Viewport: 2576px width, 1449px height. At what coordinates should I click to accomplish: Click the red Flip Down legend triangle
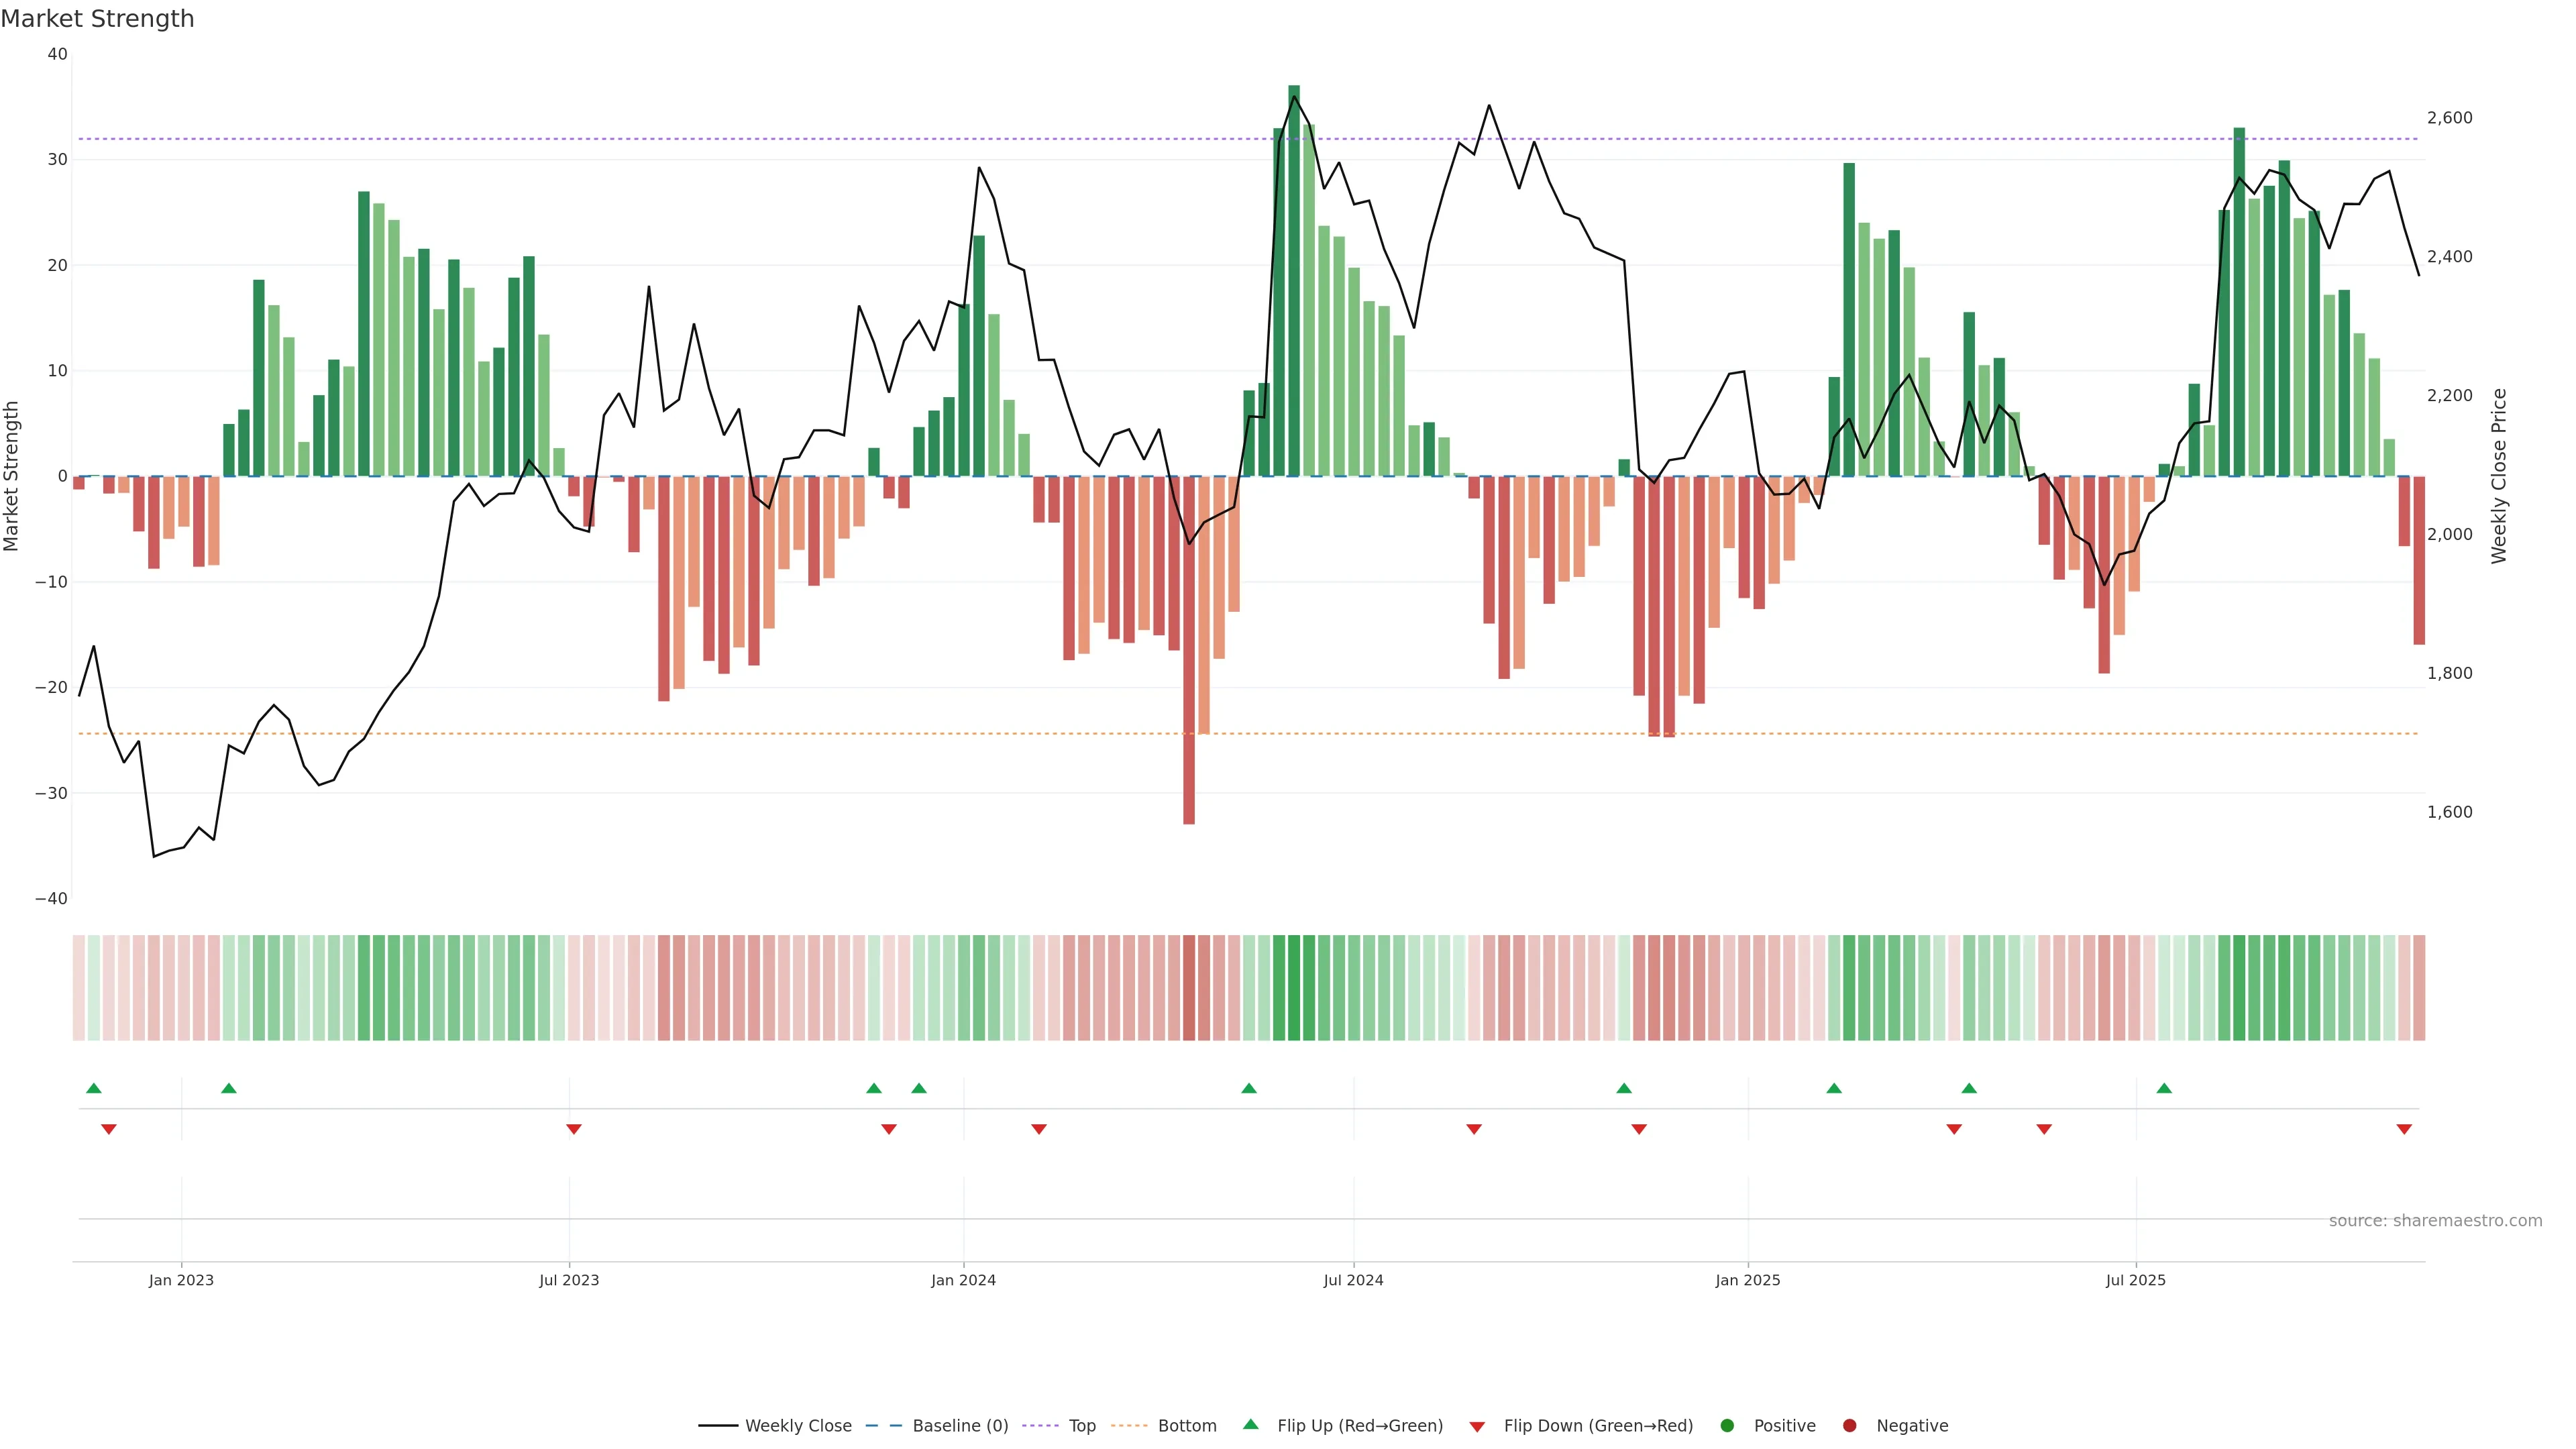[x=1477, y=1427]
